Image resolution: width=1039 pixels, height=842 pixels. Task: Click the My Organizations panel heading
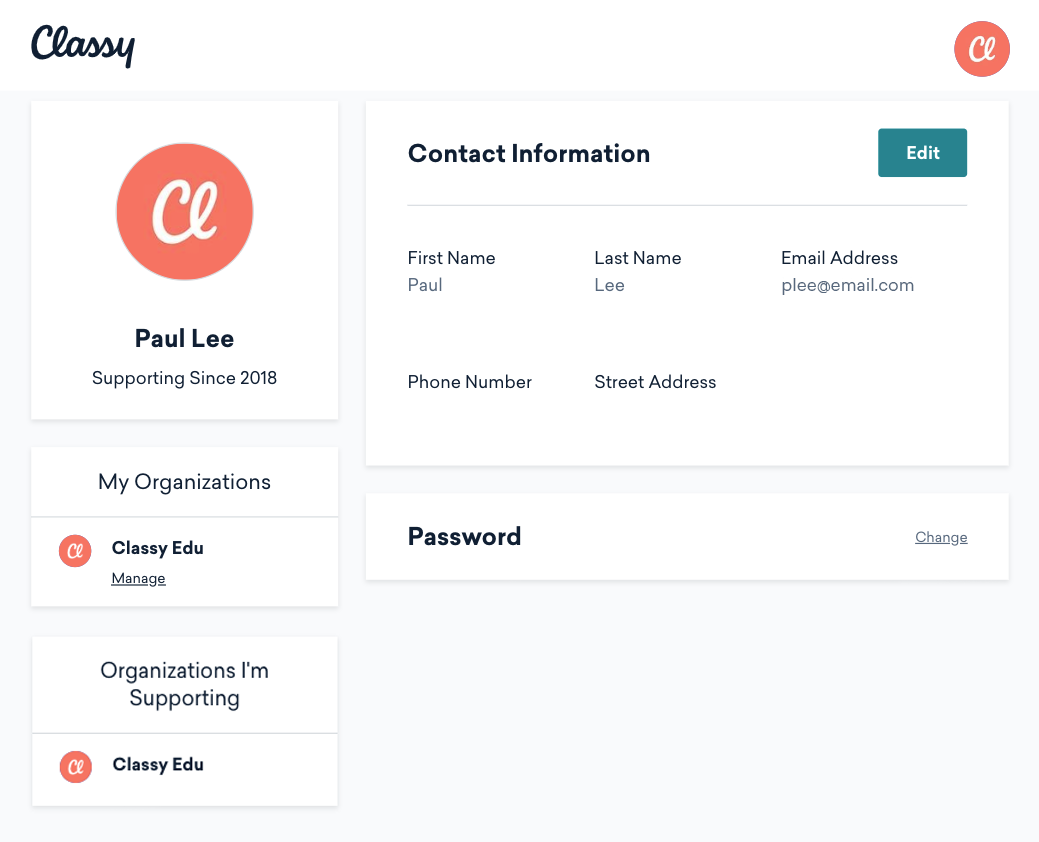pyautogui.click(x=185, y=482)
